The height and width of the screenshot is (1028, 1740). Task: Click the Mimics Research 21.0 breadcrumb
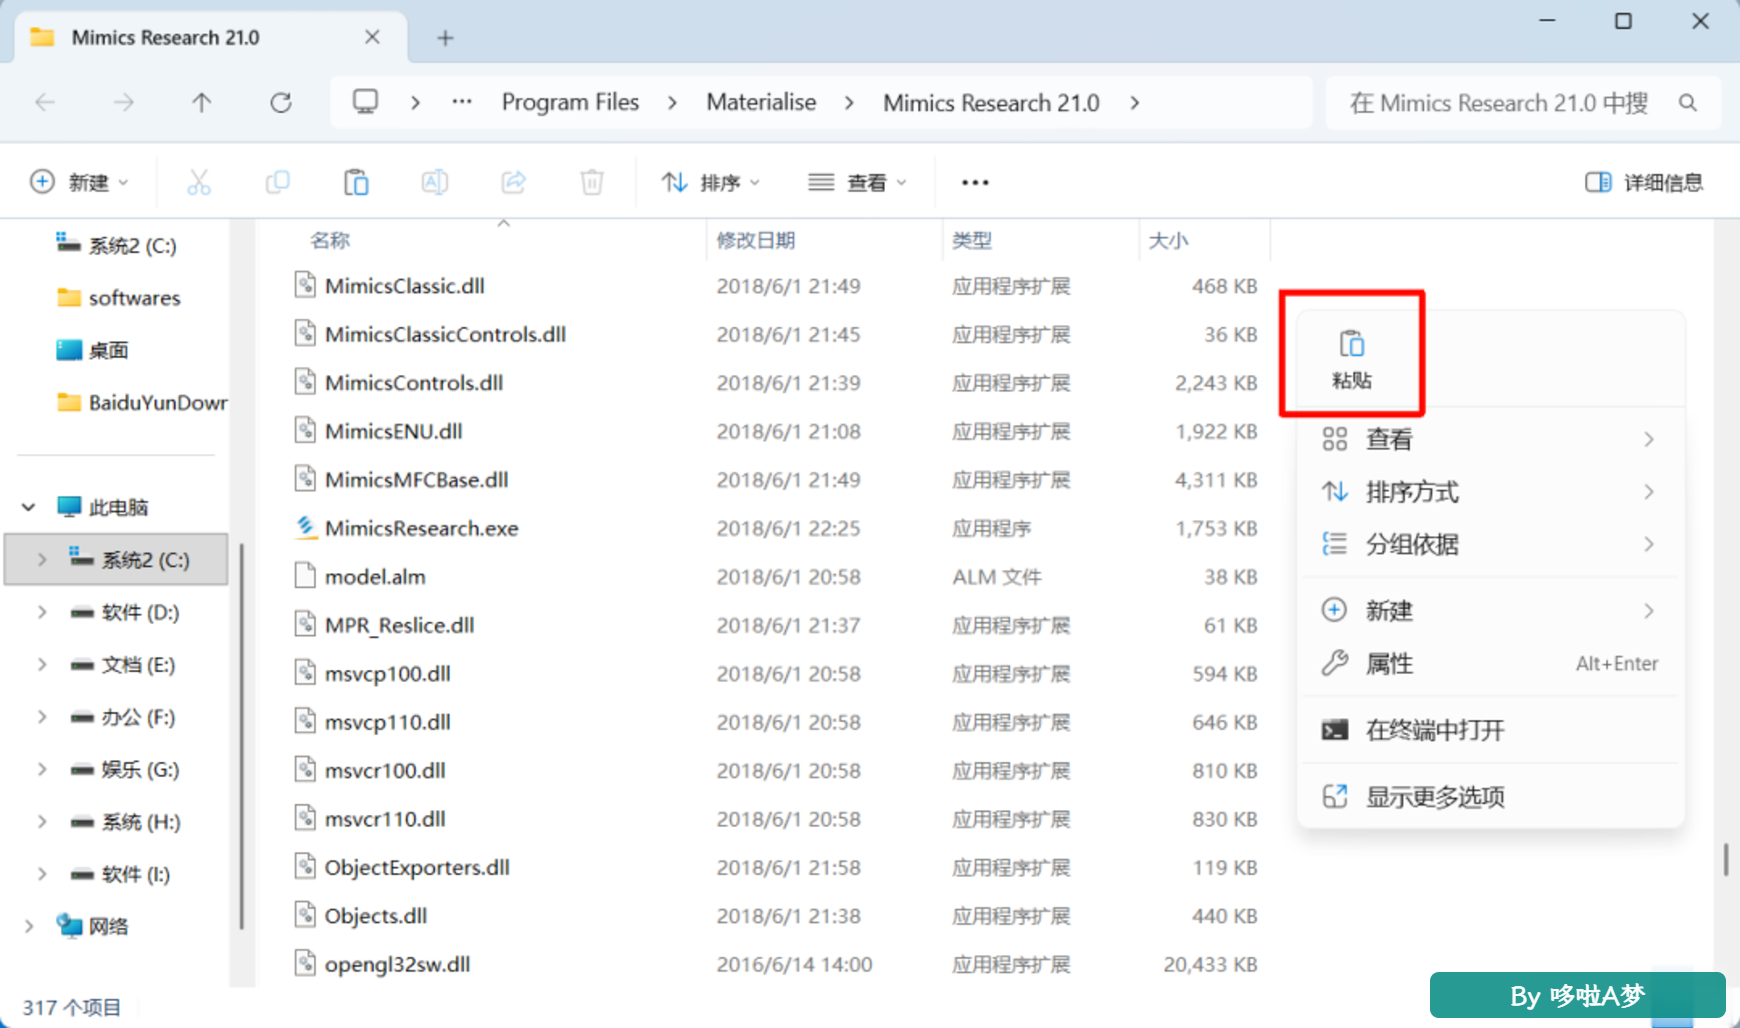991,103
